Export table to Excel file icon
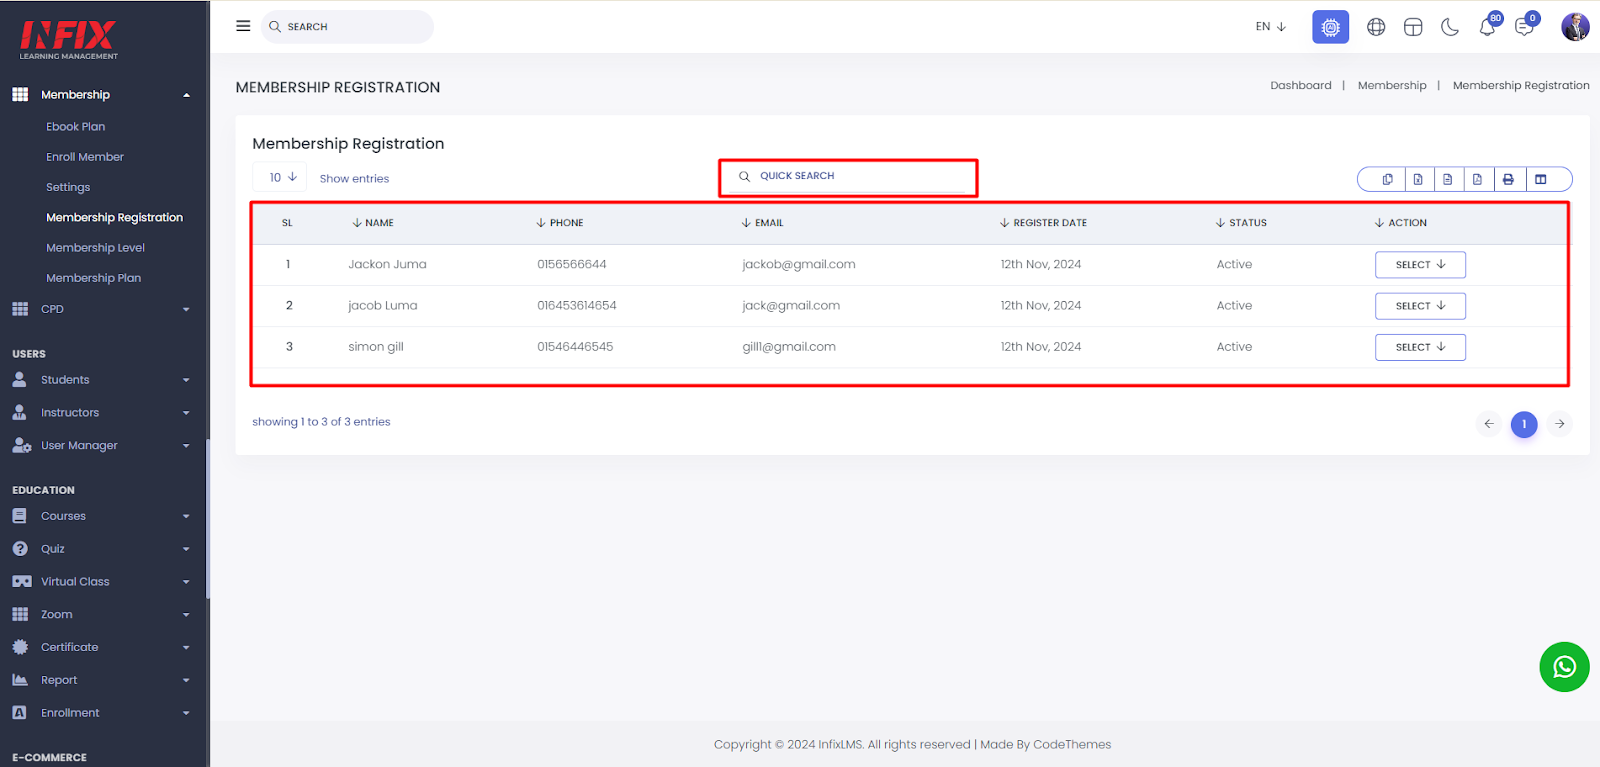Viewport: 1600px width, 767px height. click(1418, 179)
